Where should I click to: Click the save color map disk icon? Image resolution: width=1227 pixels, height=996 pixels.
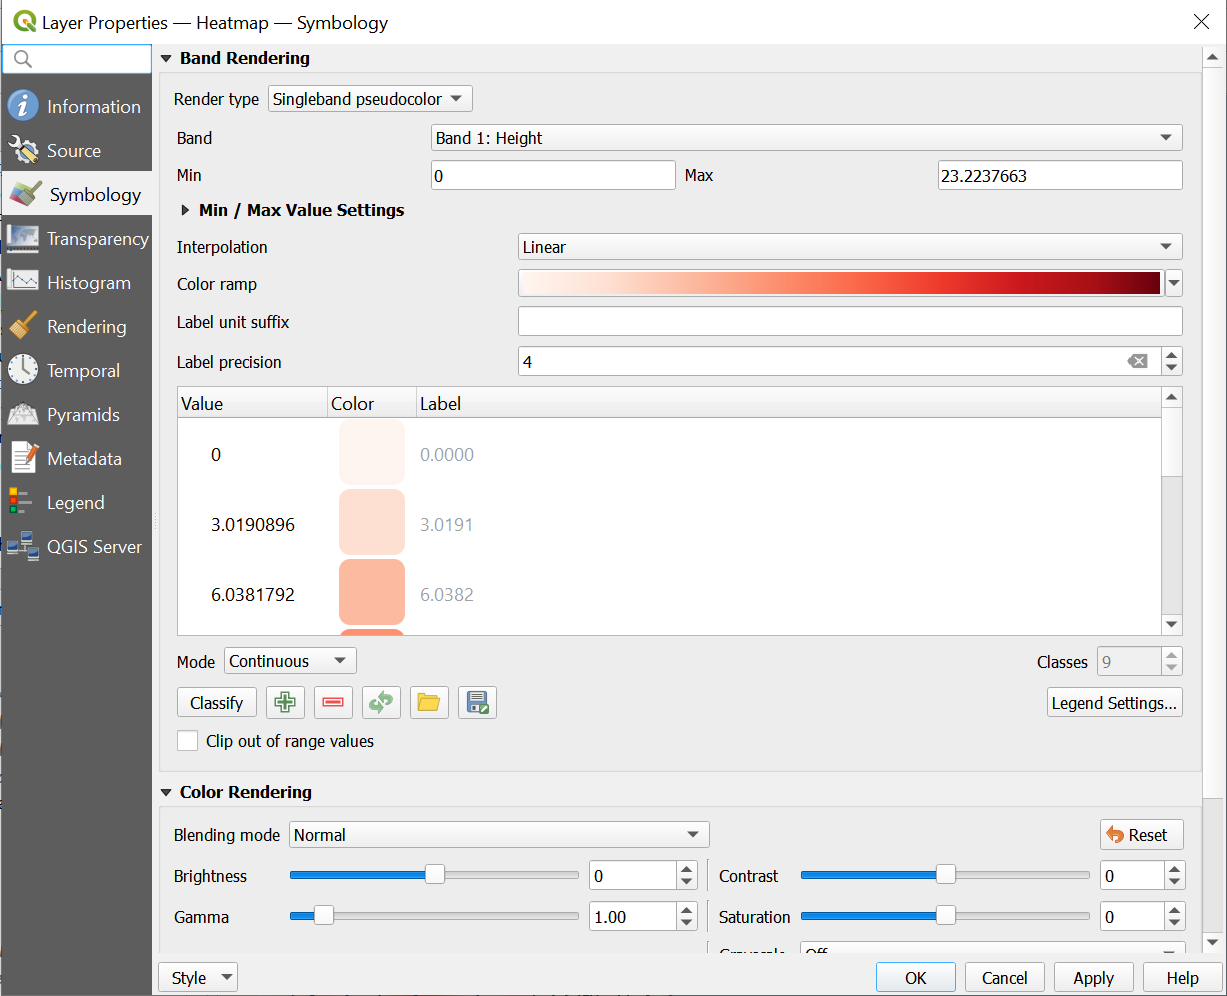click(x=477, y=703)
